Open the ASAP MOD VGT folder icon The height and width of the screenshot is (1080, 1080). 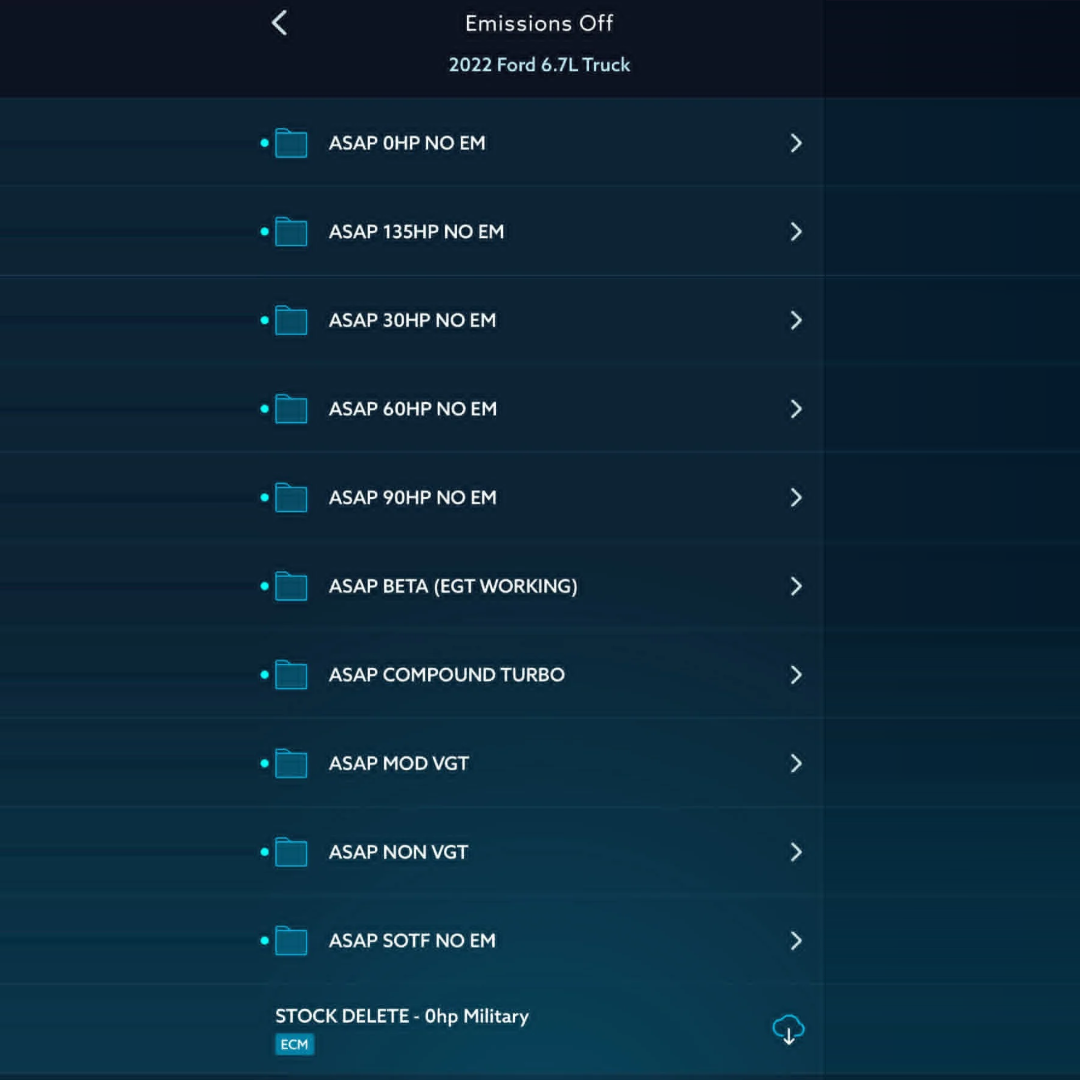[x=291, y=763]
